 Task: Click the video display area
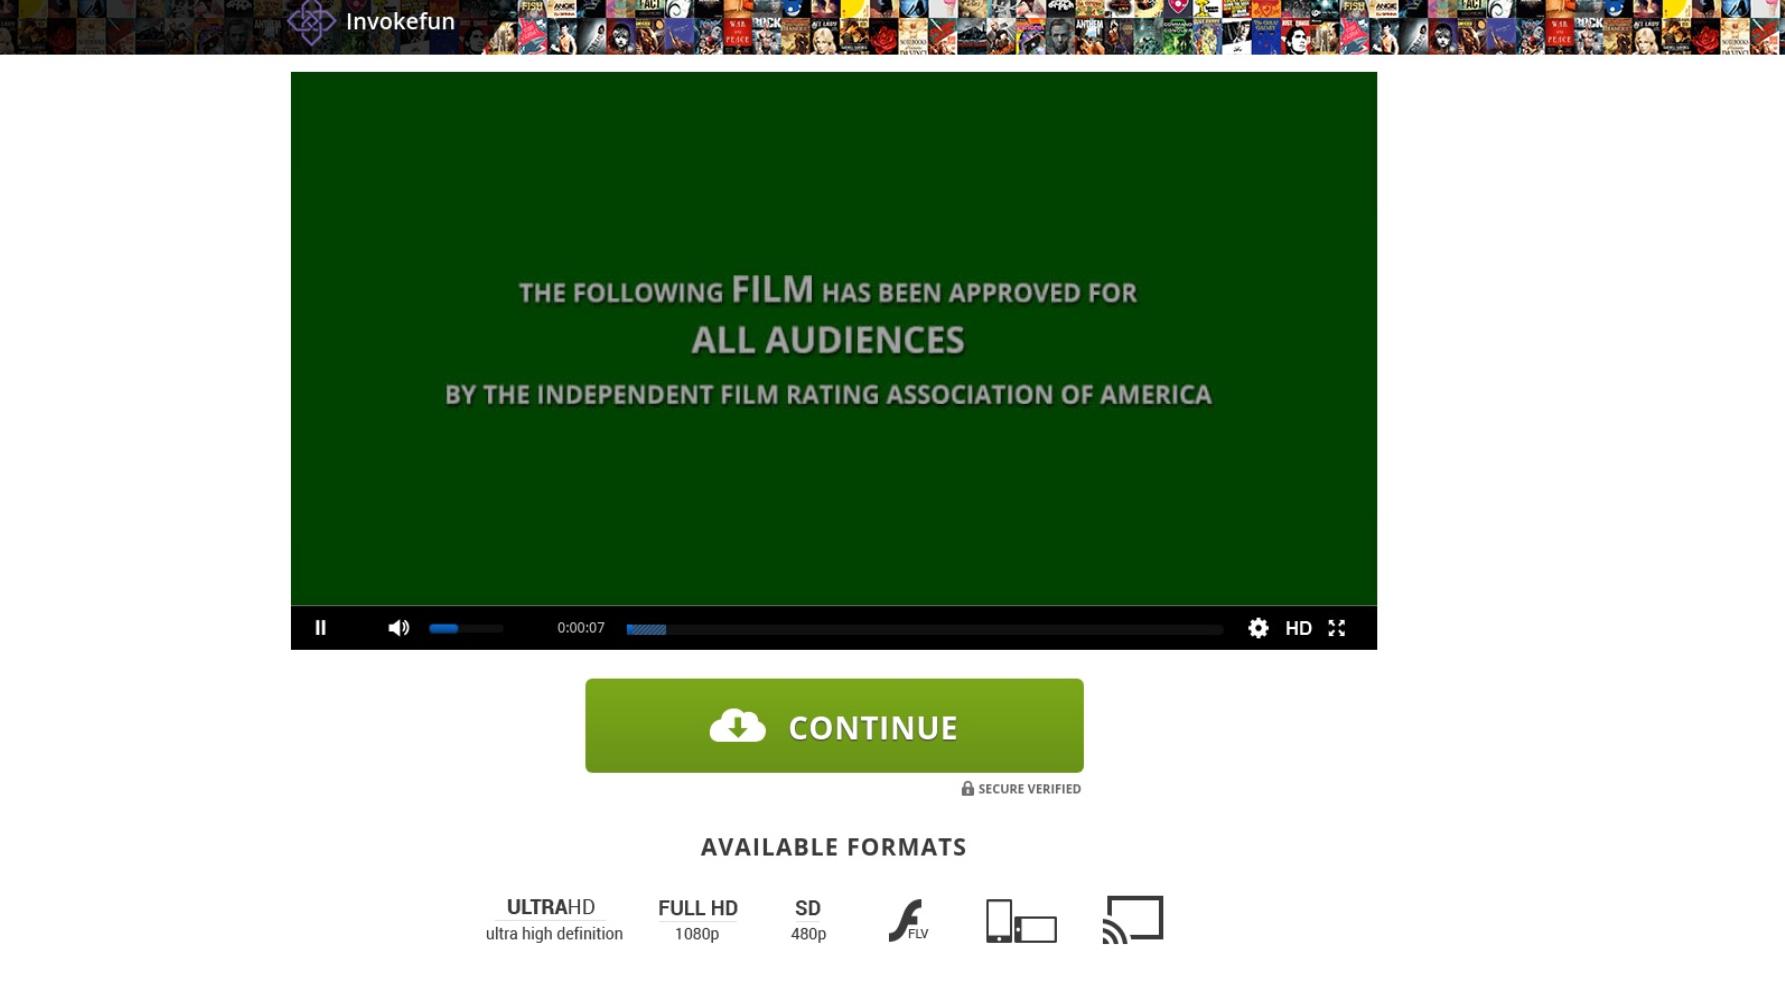pos(834,339)
